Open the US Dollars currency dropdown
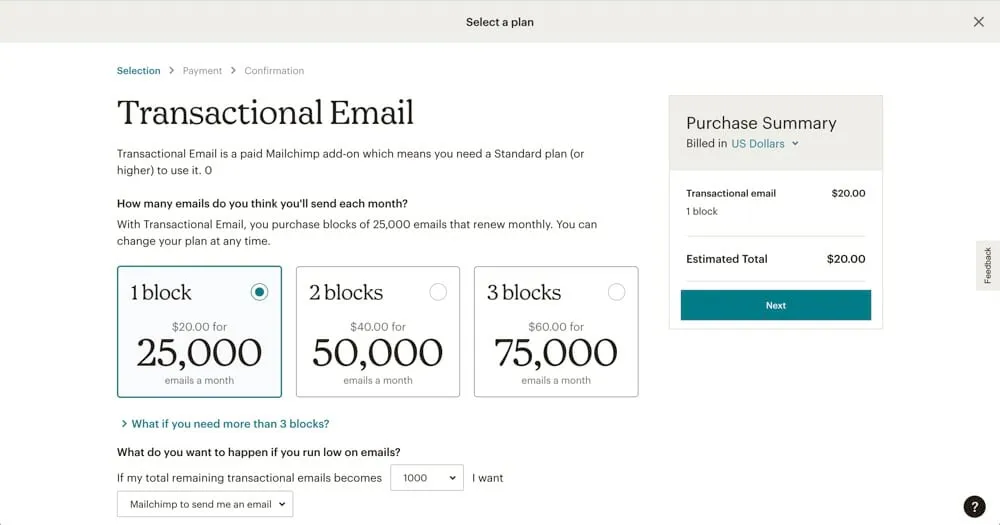1000x525 pixels. tap(765, 144)
